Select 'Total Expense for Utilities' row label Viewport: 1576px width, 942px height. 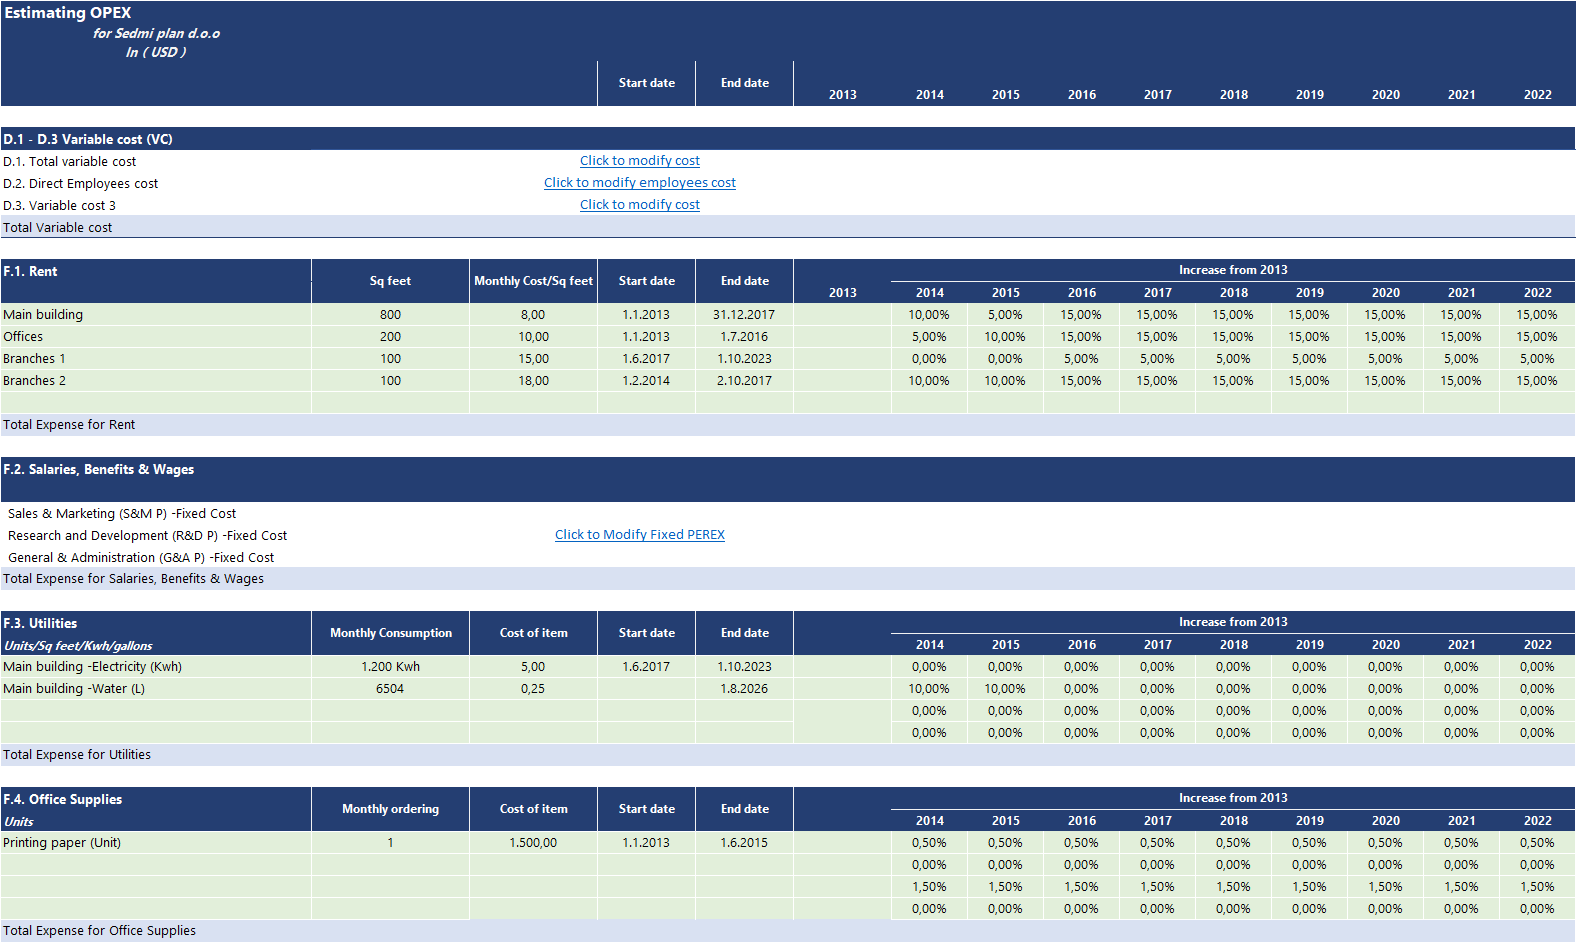coord(77,755)
